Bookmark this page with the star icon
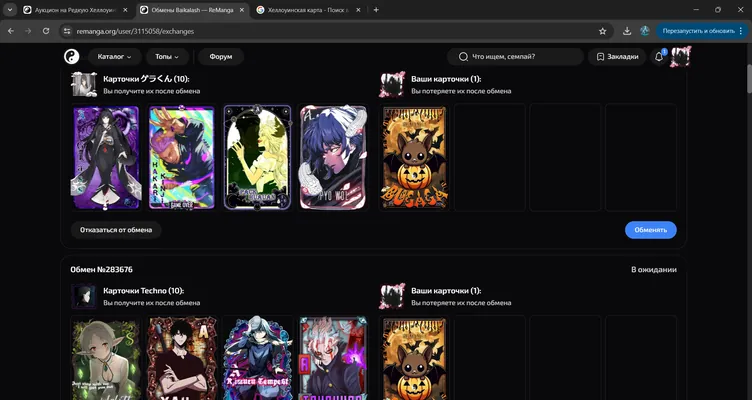Viewport: 752px width, 400px height. [602, 31]
